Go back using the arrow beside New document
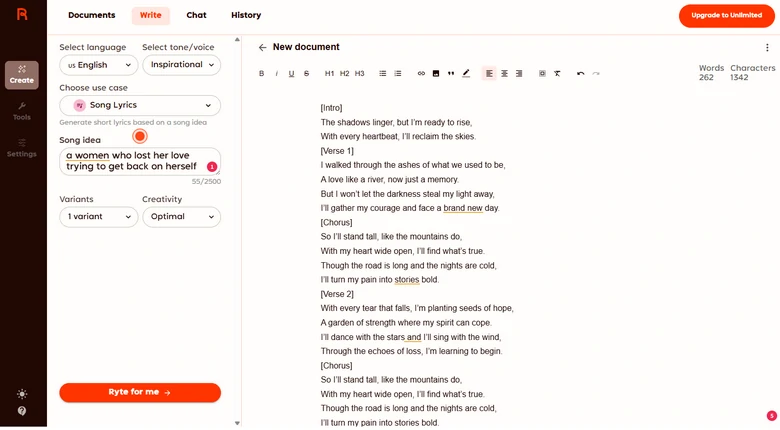This screenshot has height=430, width=780. (263, 47)
